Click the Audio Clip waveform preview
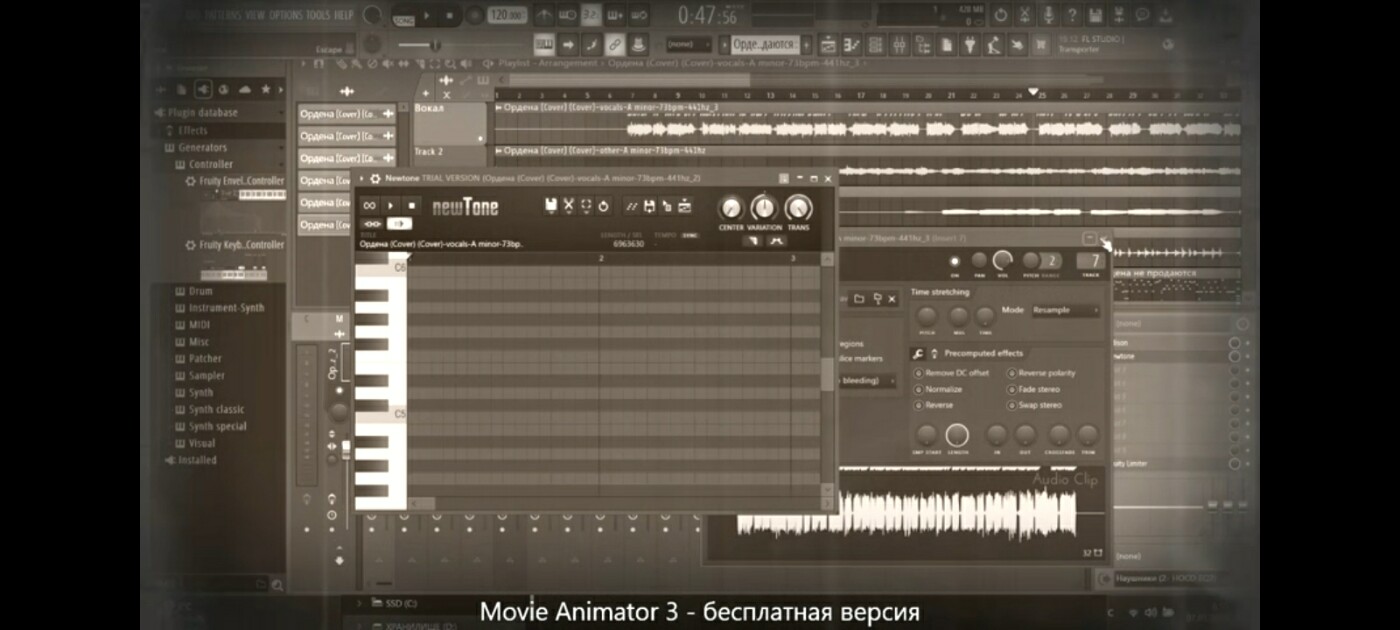 (906, 514)
